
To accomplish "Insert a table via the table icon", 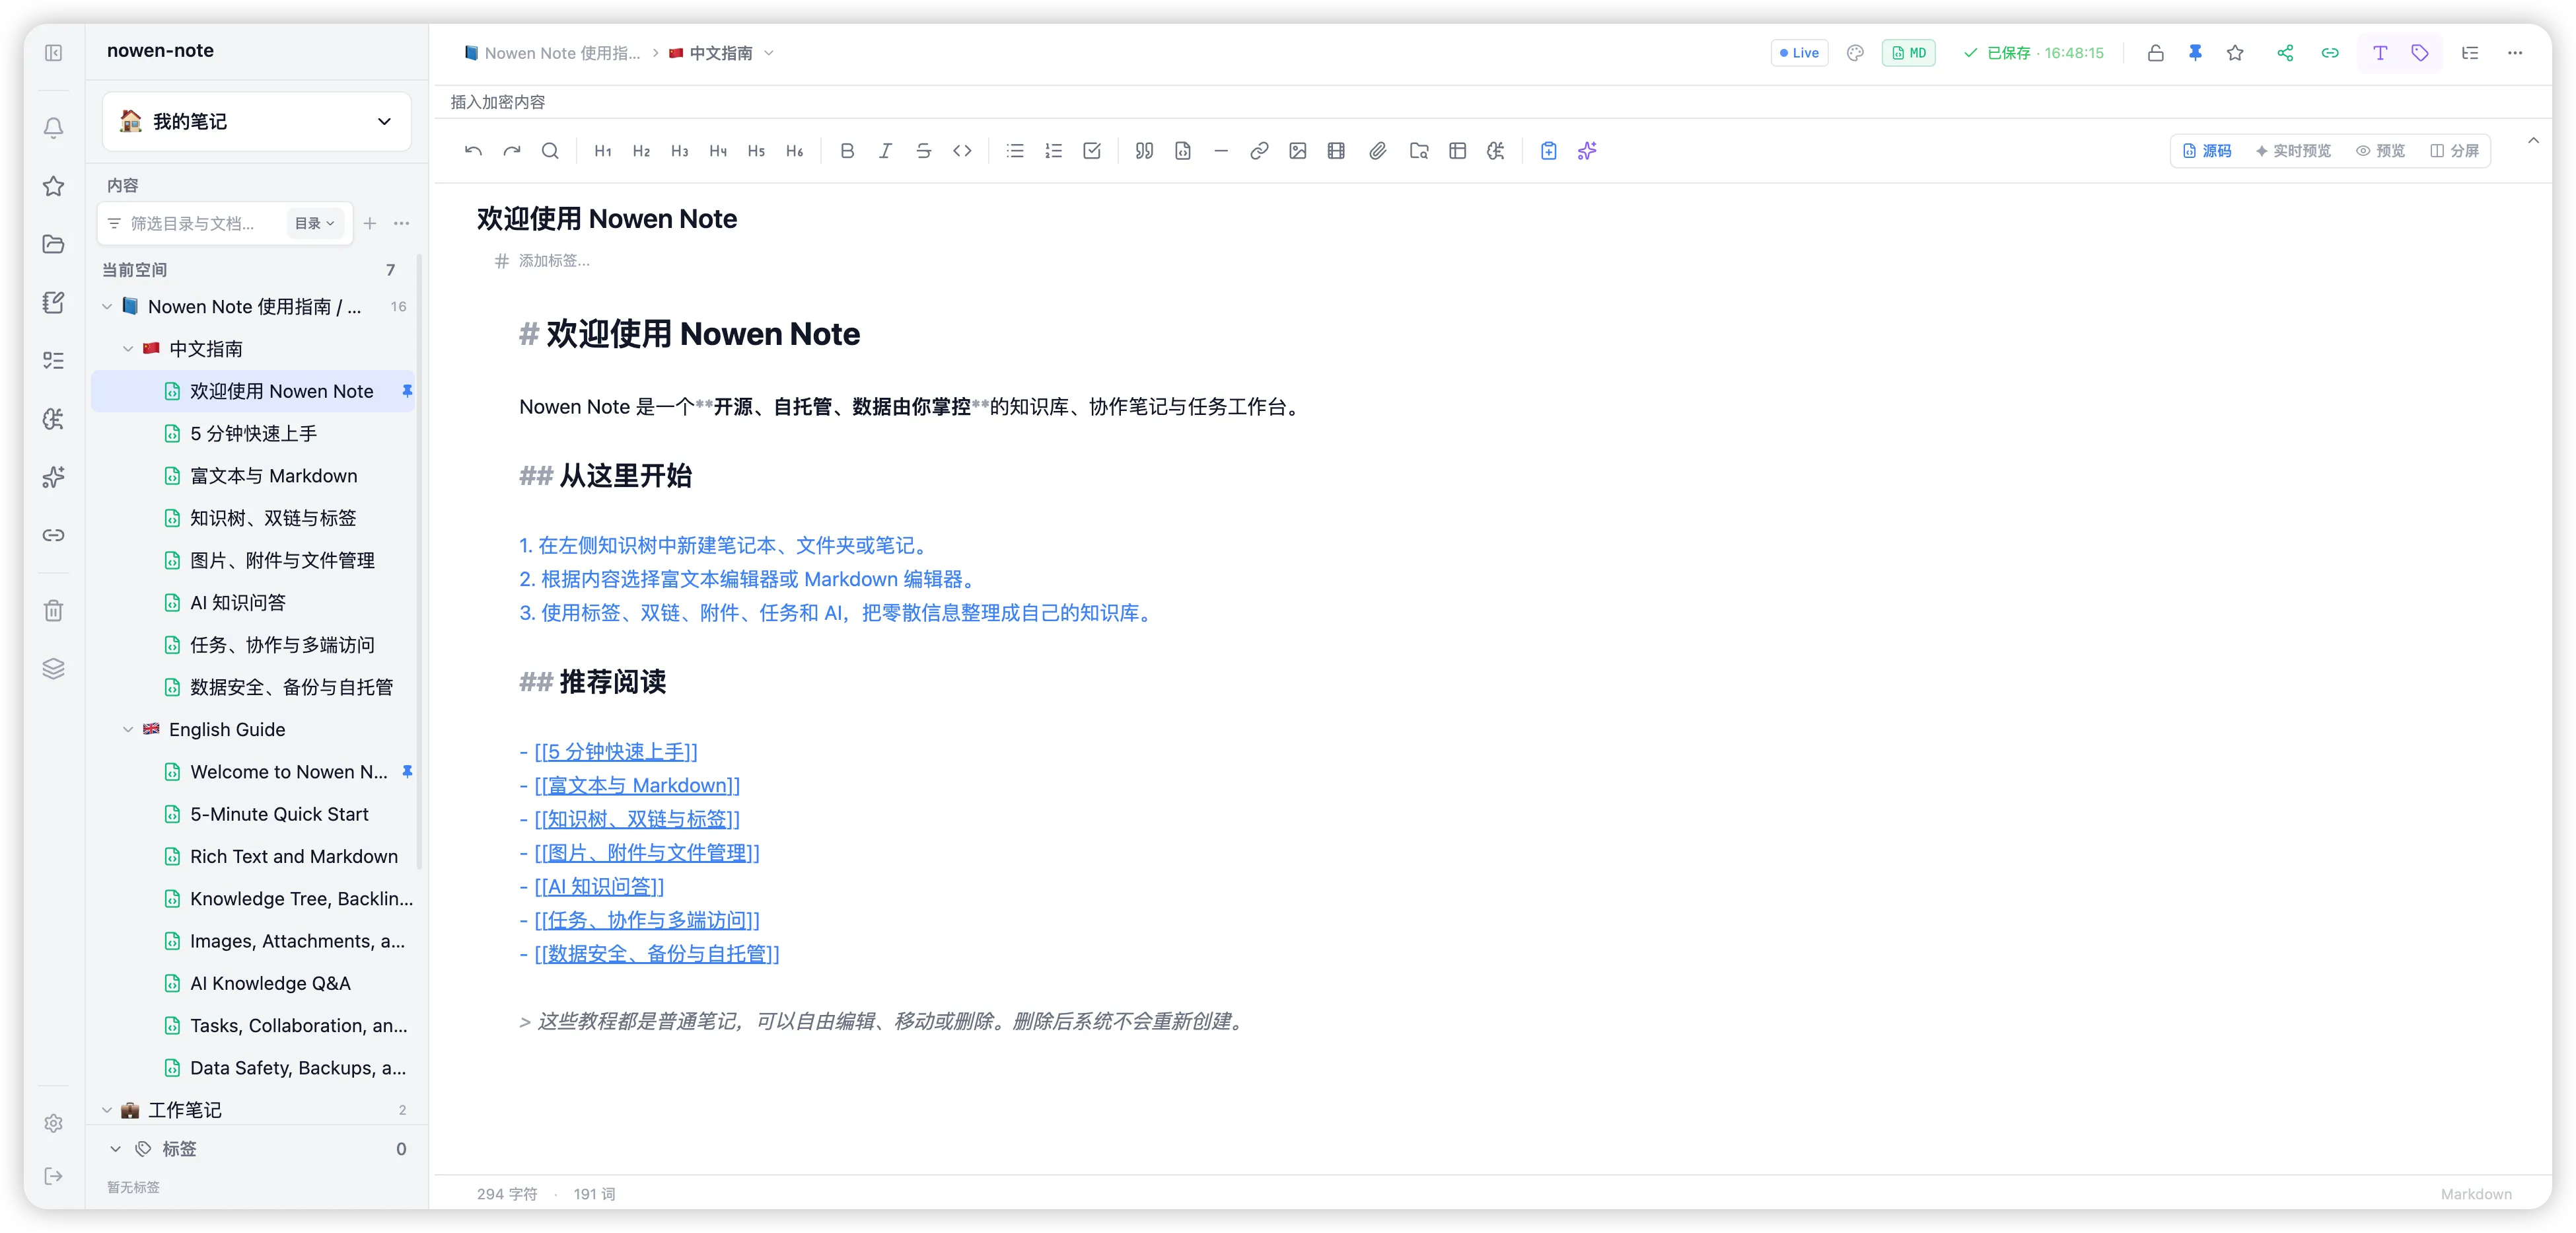I will [1458, 151].
